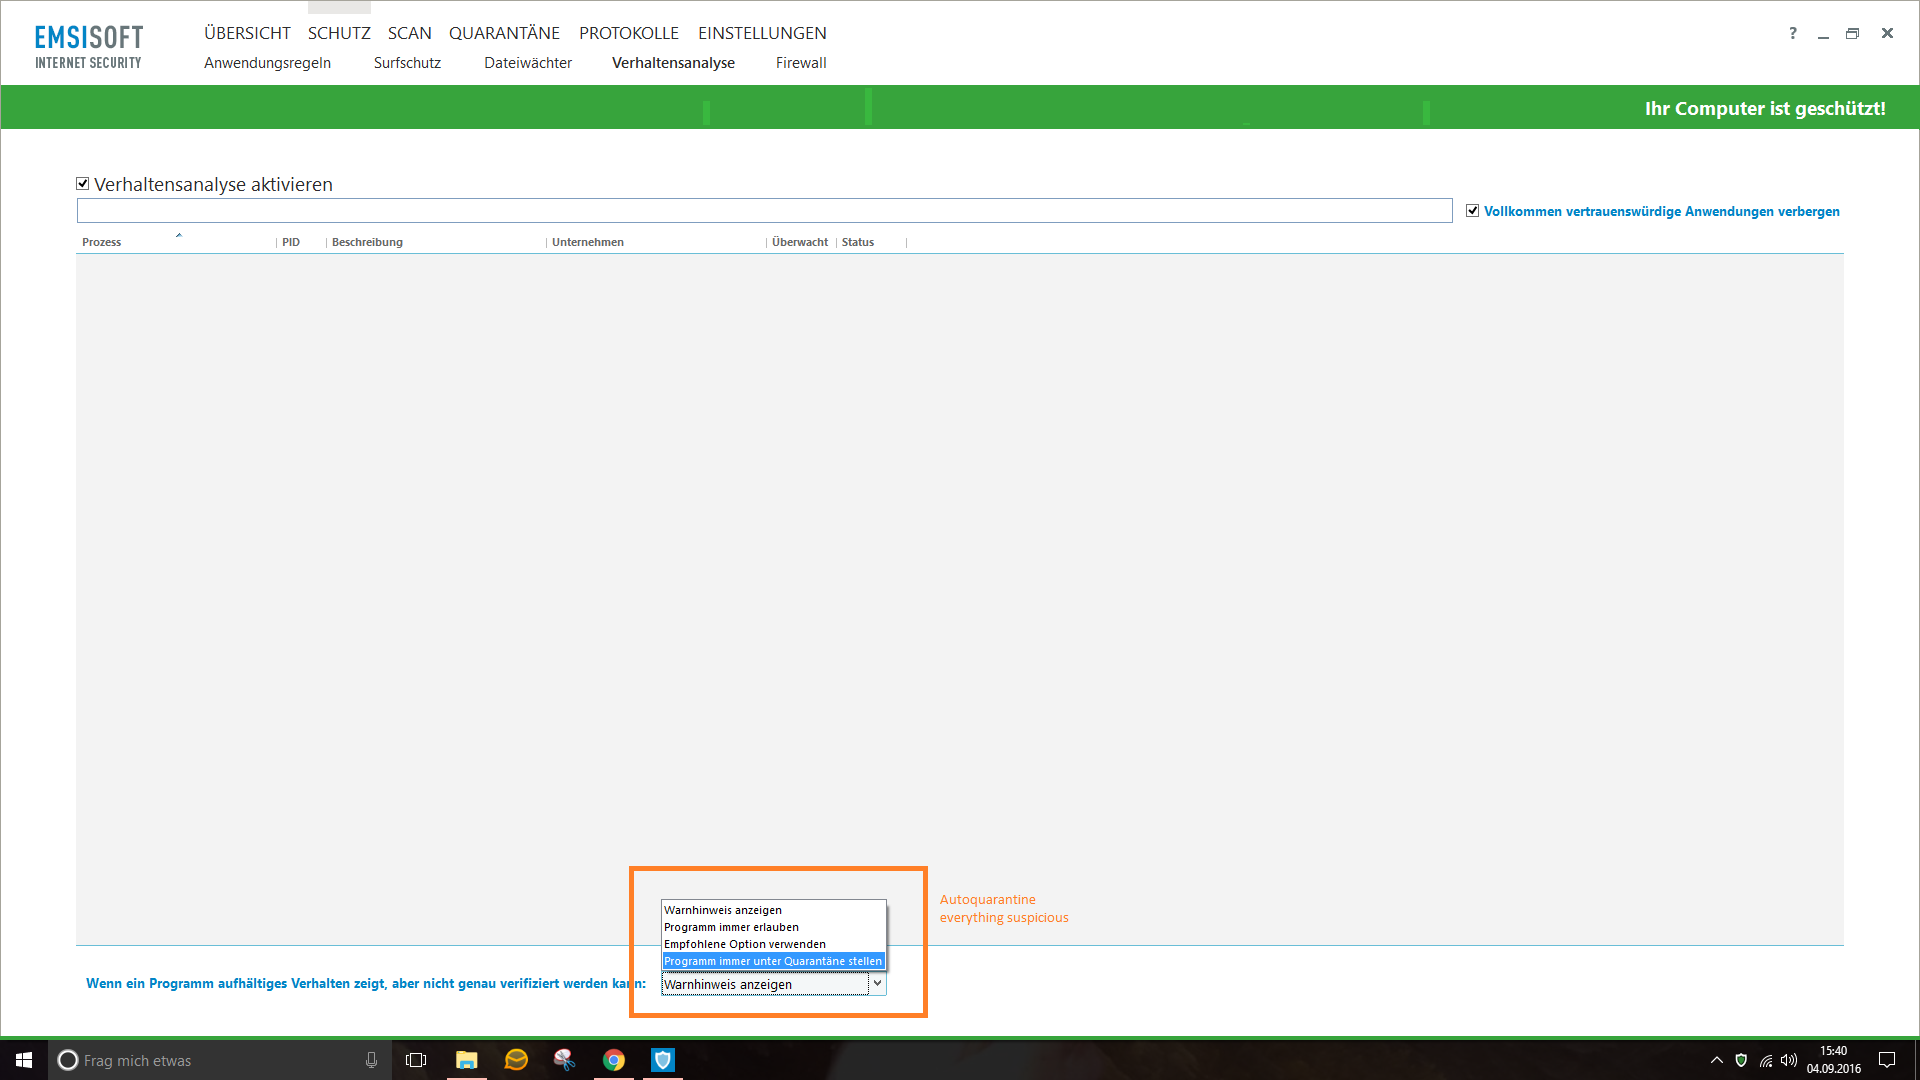Open the Windows Start menu
The width and height of the screenshot is (1920, 1080).
(x=24, y=1060)
